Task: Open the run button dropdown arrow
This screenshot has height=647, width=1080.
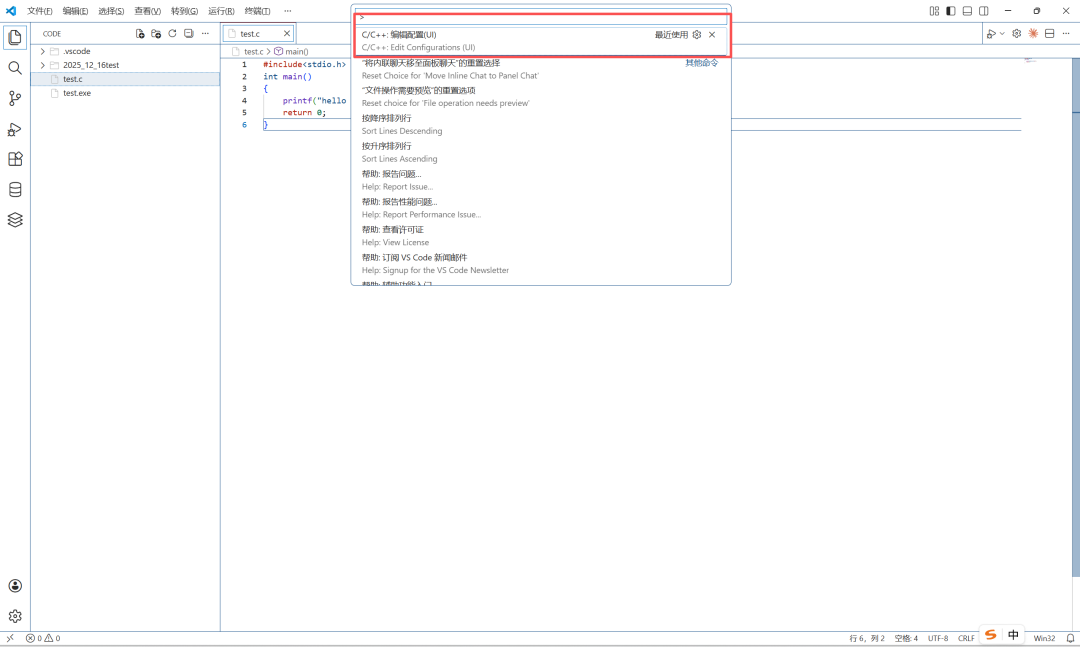Action: 1002,33
